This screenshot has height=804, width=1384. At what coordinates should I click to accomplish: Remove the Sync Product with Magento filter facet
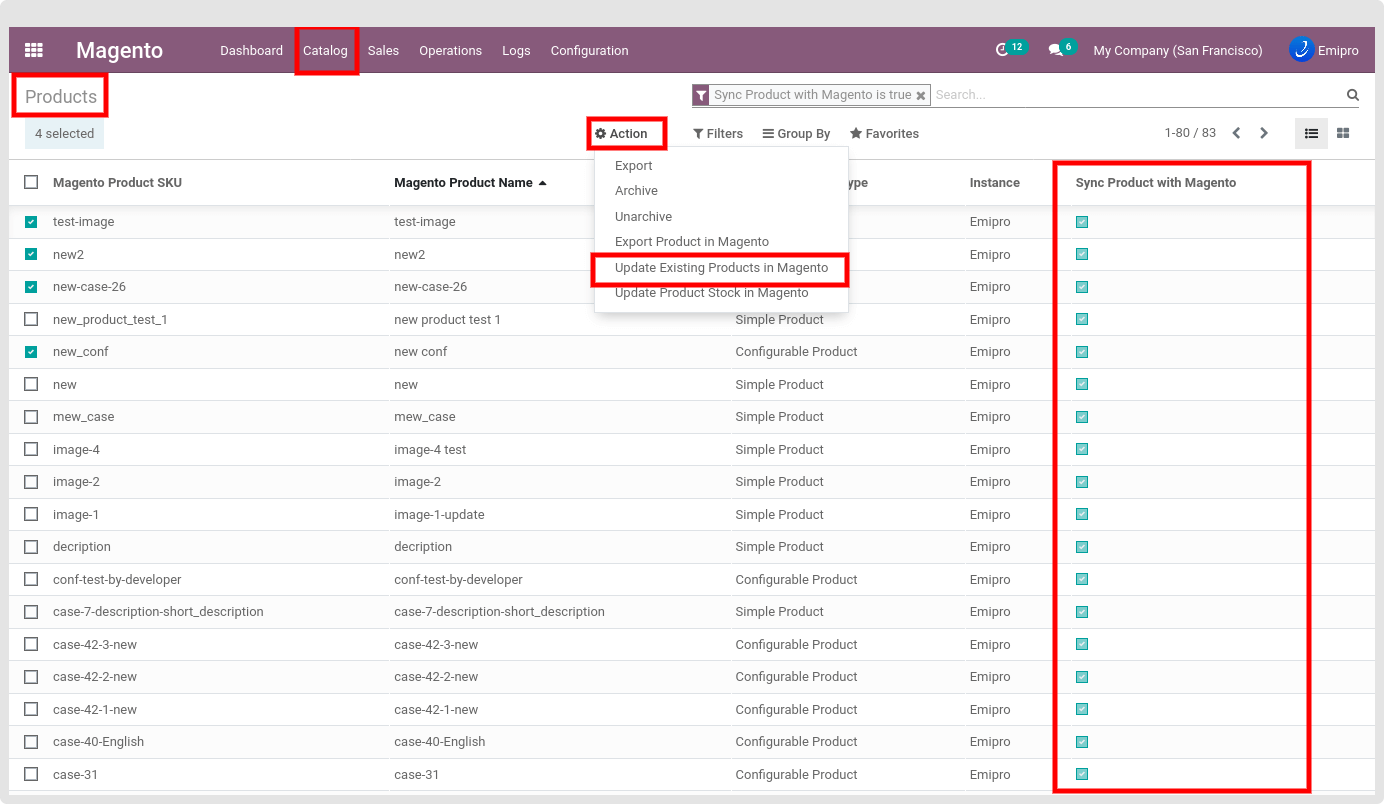pyautogui.click(x=921, y=96)
